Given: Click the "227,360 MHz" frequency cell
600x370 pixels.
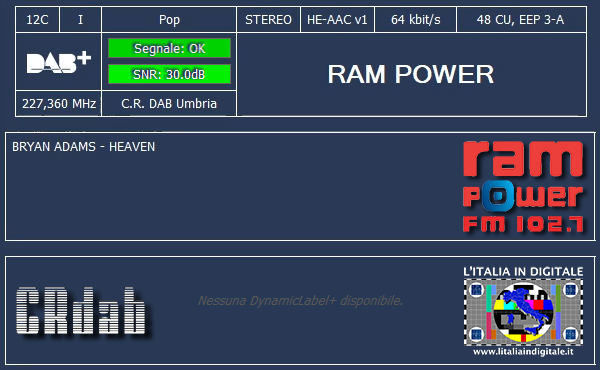Looking at the screenshot, I should (x=59, y=103).
